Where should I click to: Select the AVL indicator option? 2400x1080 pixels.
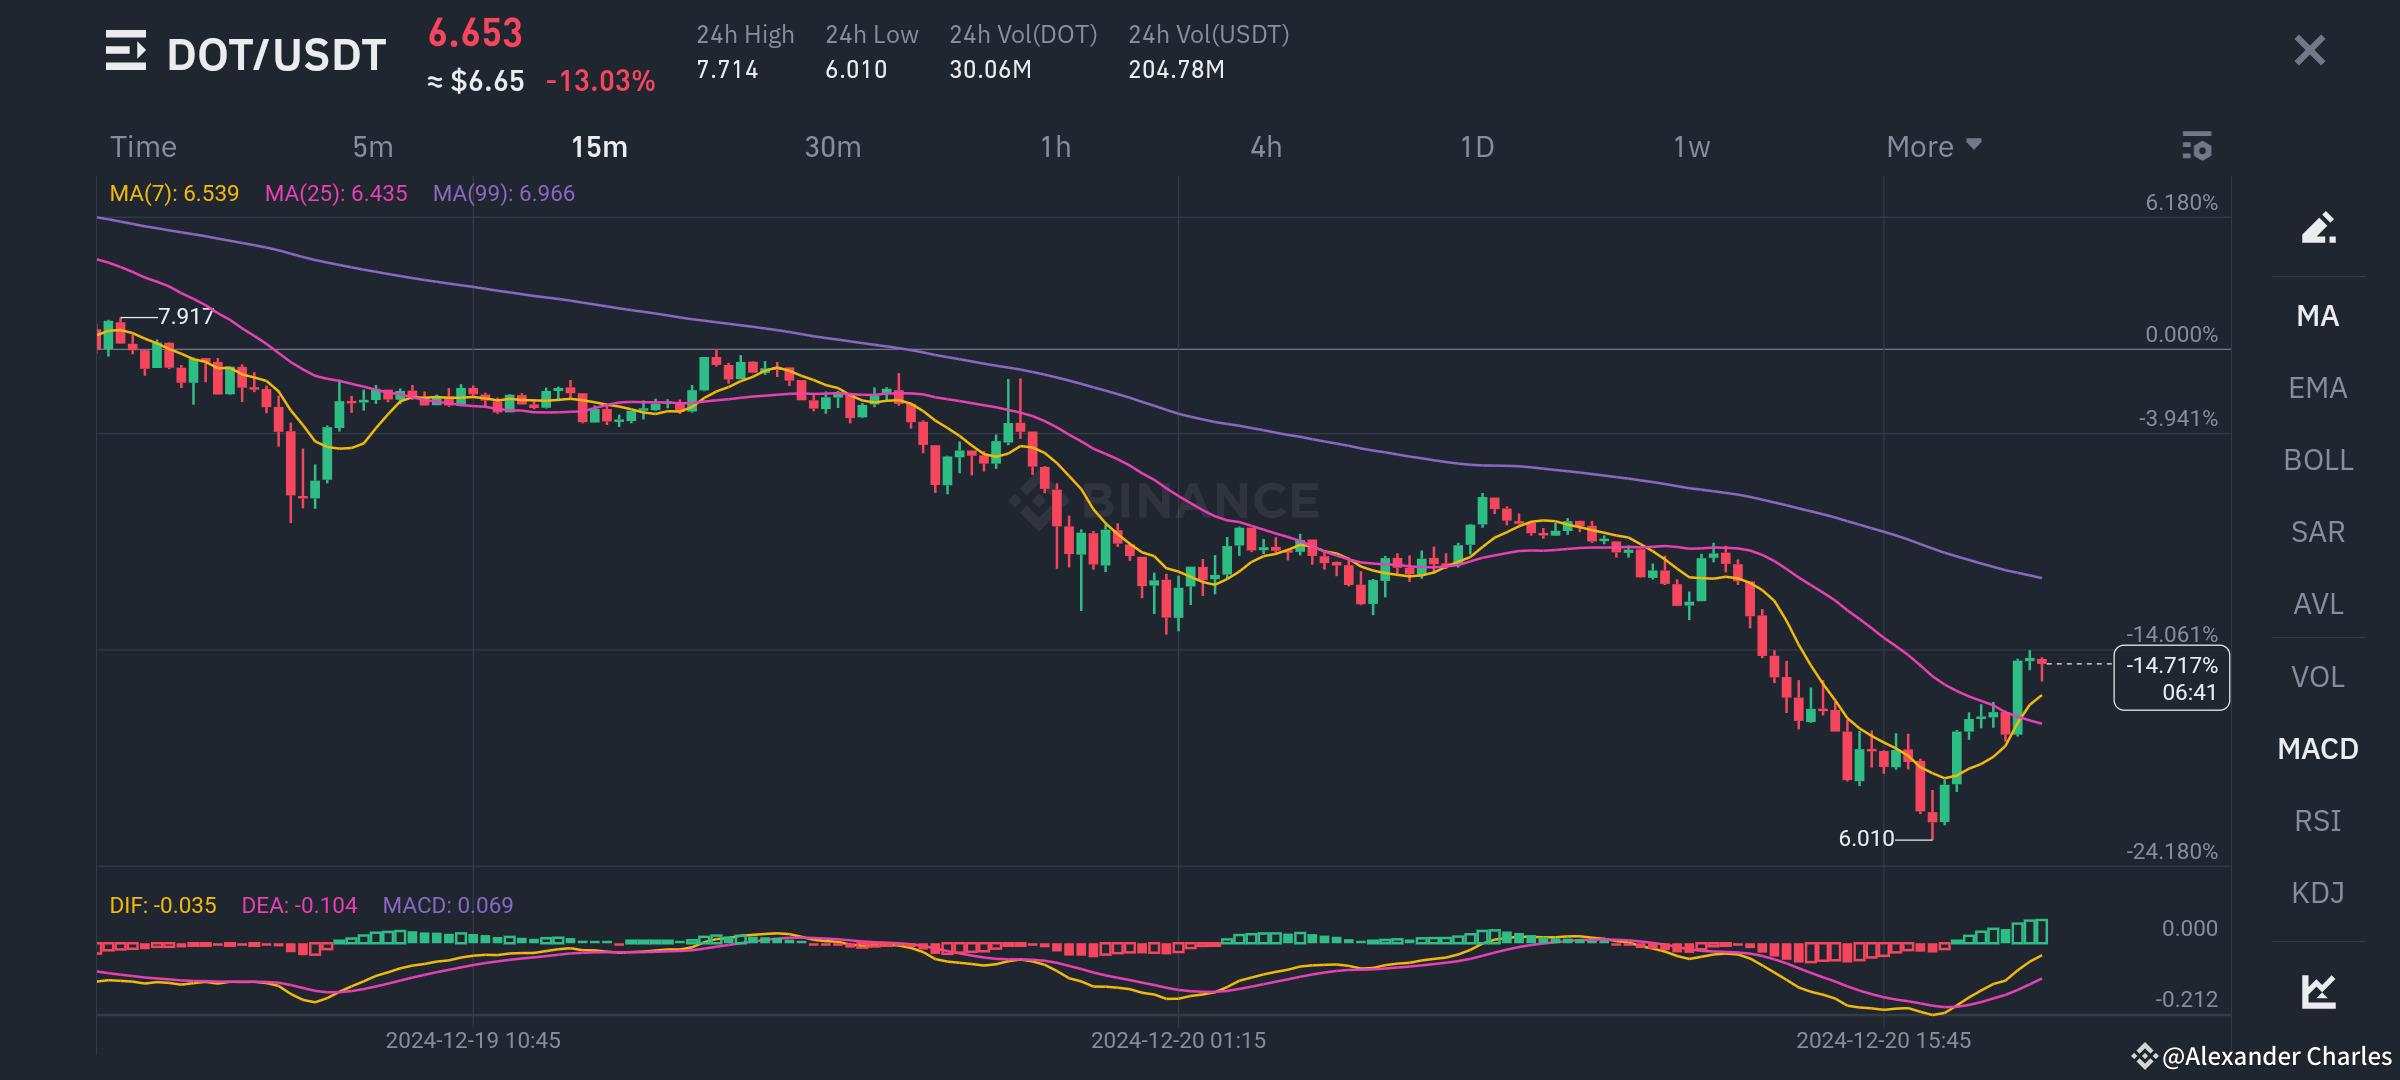[x=2318, y=604]
